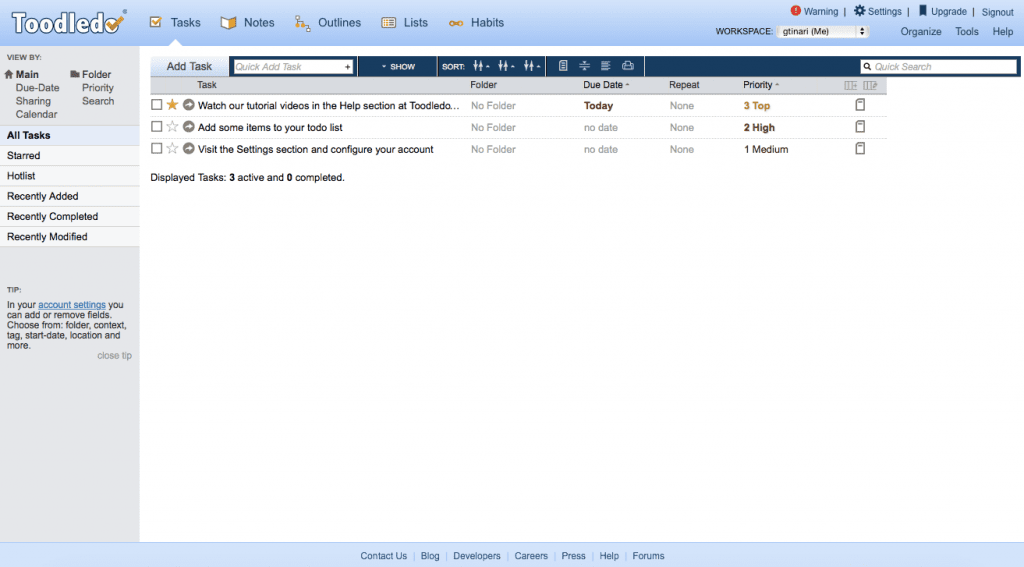Image resolution: width=1024 pixels, height=567 pixels.
Task: Click the plus in Quick Add Task field
Action: coord(347,67)
